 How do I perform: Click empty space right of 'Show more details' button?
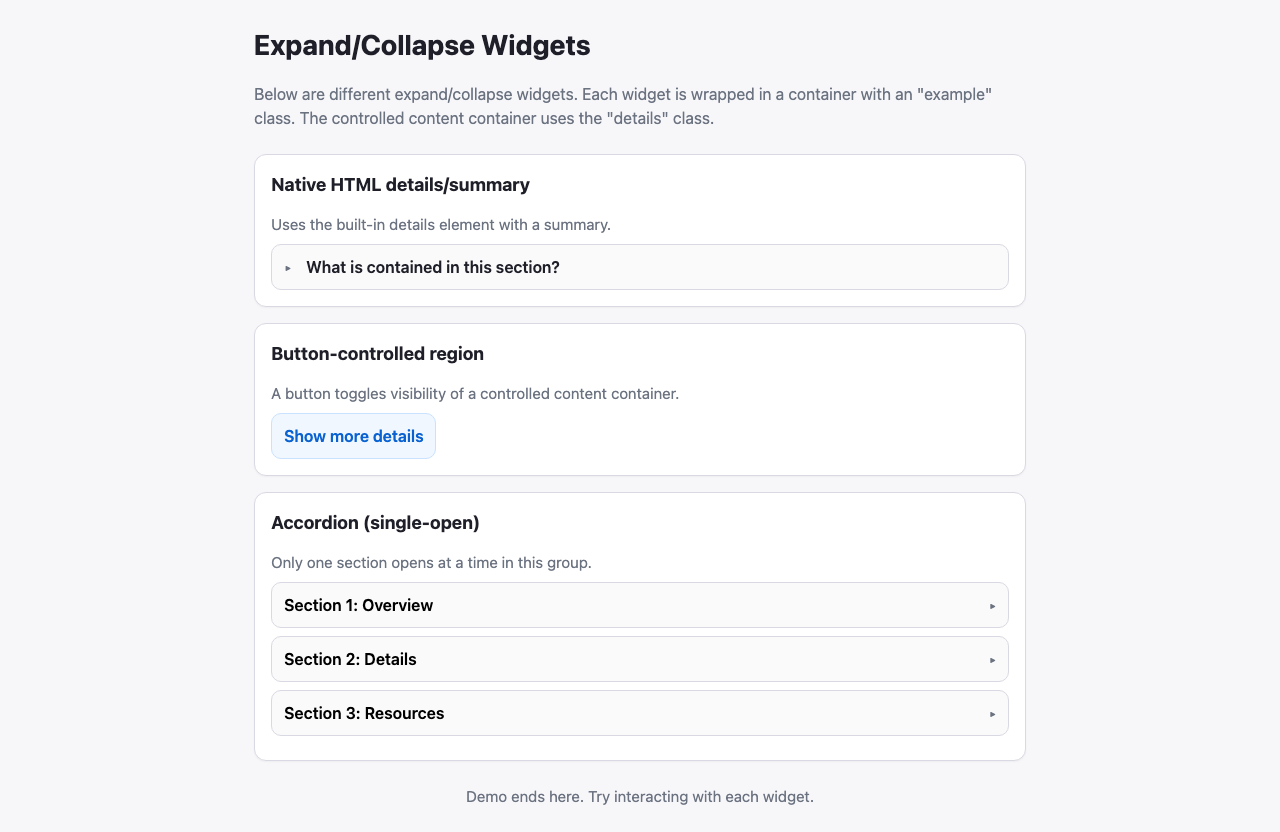point(720,436)
